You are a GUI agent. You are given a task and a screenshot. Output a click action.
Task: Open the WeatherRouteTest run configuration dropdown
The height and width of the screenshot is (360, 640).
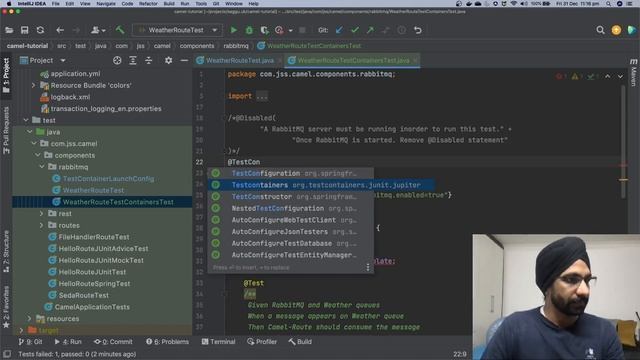[177, 30]
